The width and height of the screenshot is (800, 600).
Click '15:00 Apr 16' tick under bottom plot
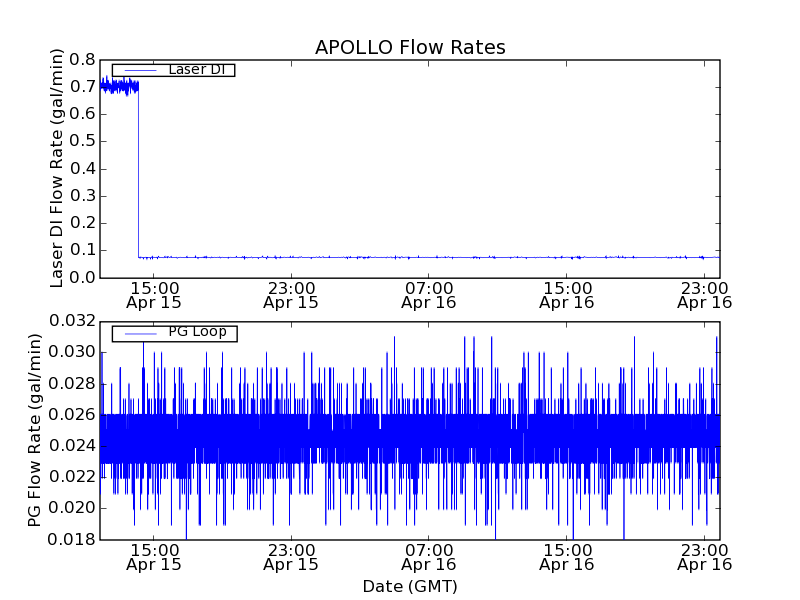(x=567, y=557)
